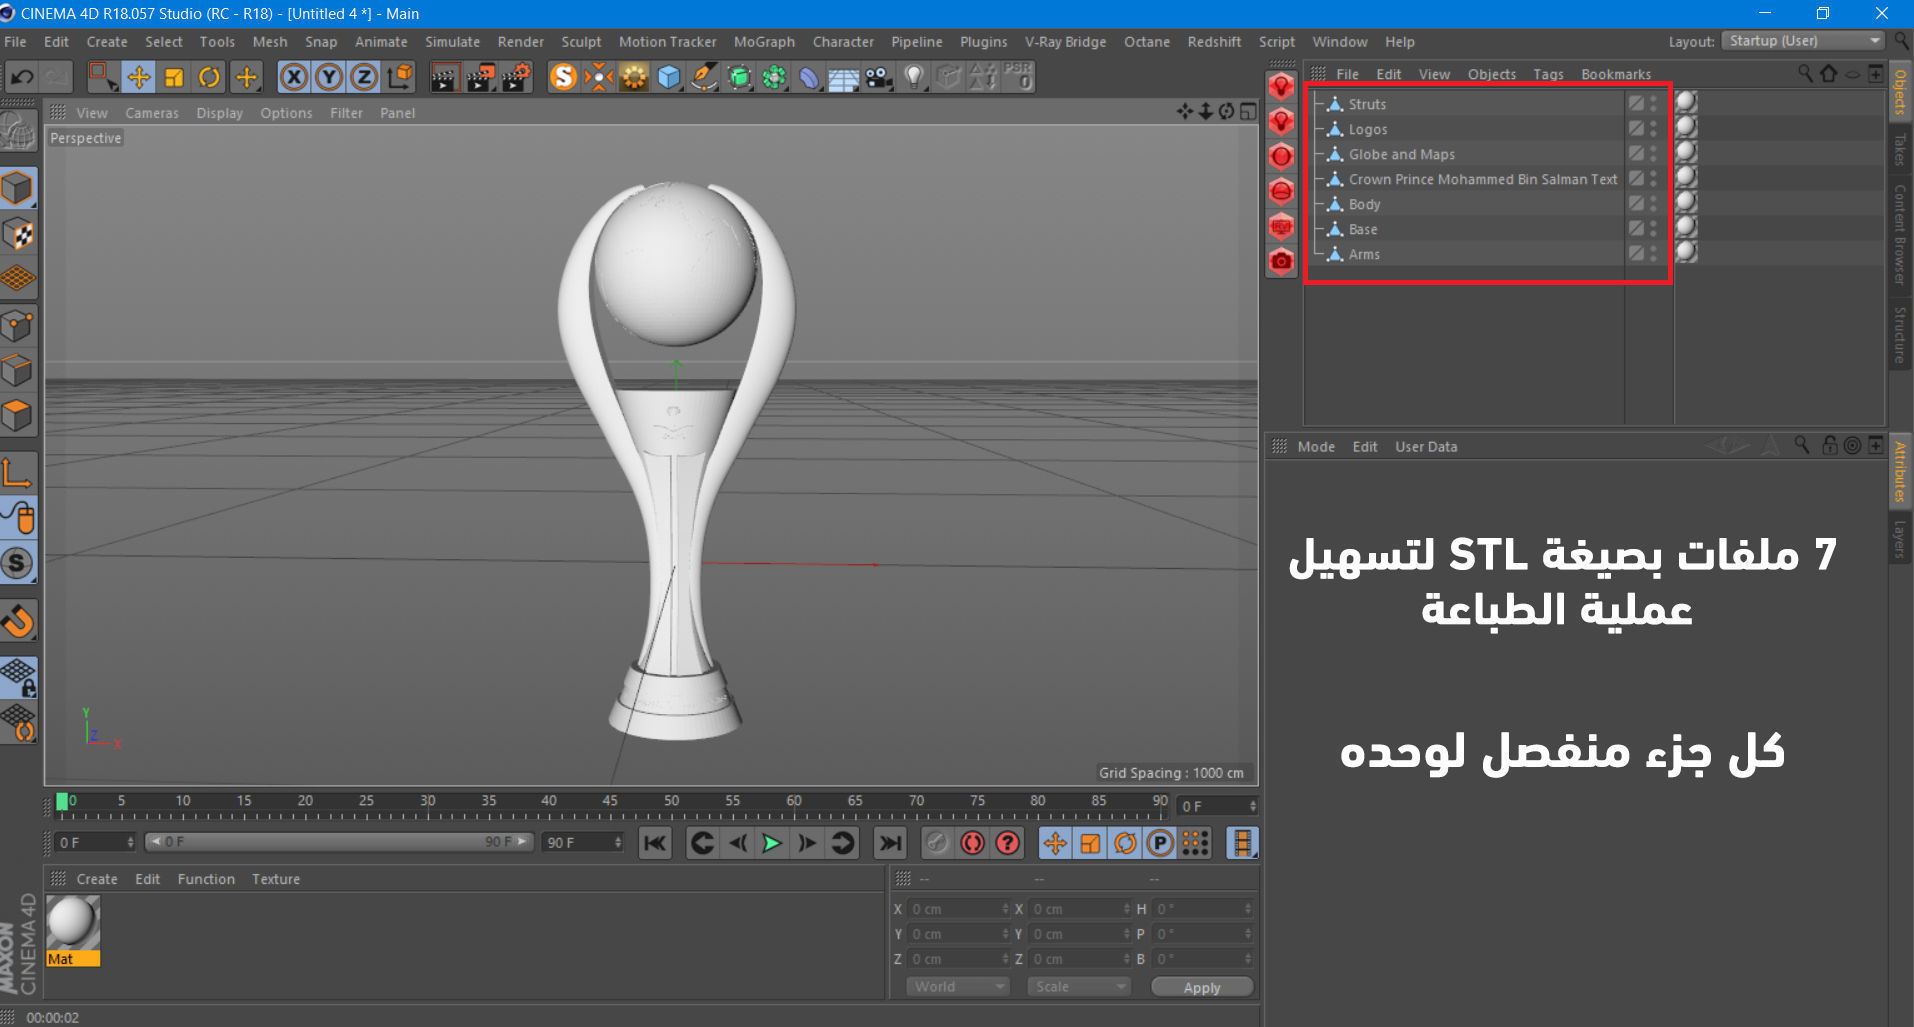Click Record Active Objects button
Screen dimensions: 1914x1027
[x=936, y=843]
